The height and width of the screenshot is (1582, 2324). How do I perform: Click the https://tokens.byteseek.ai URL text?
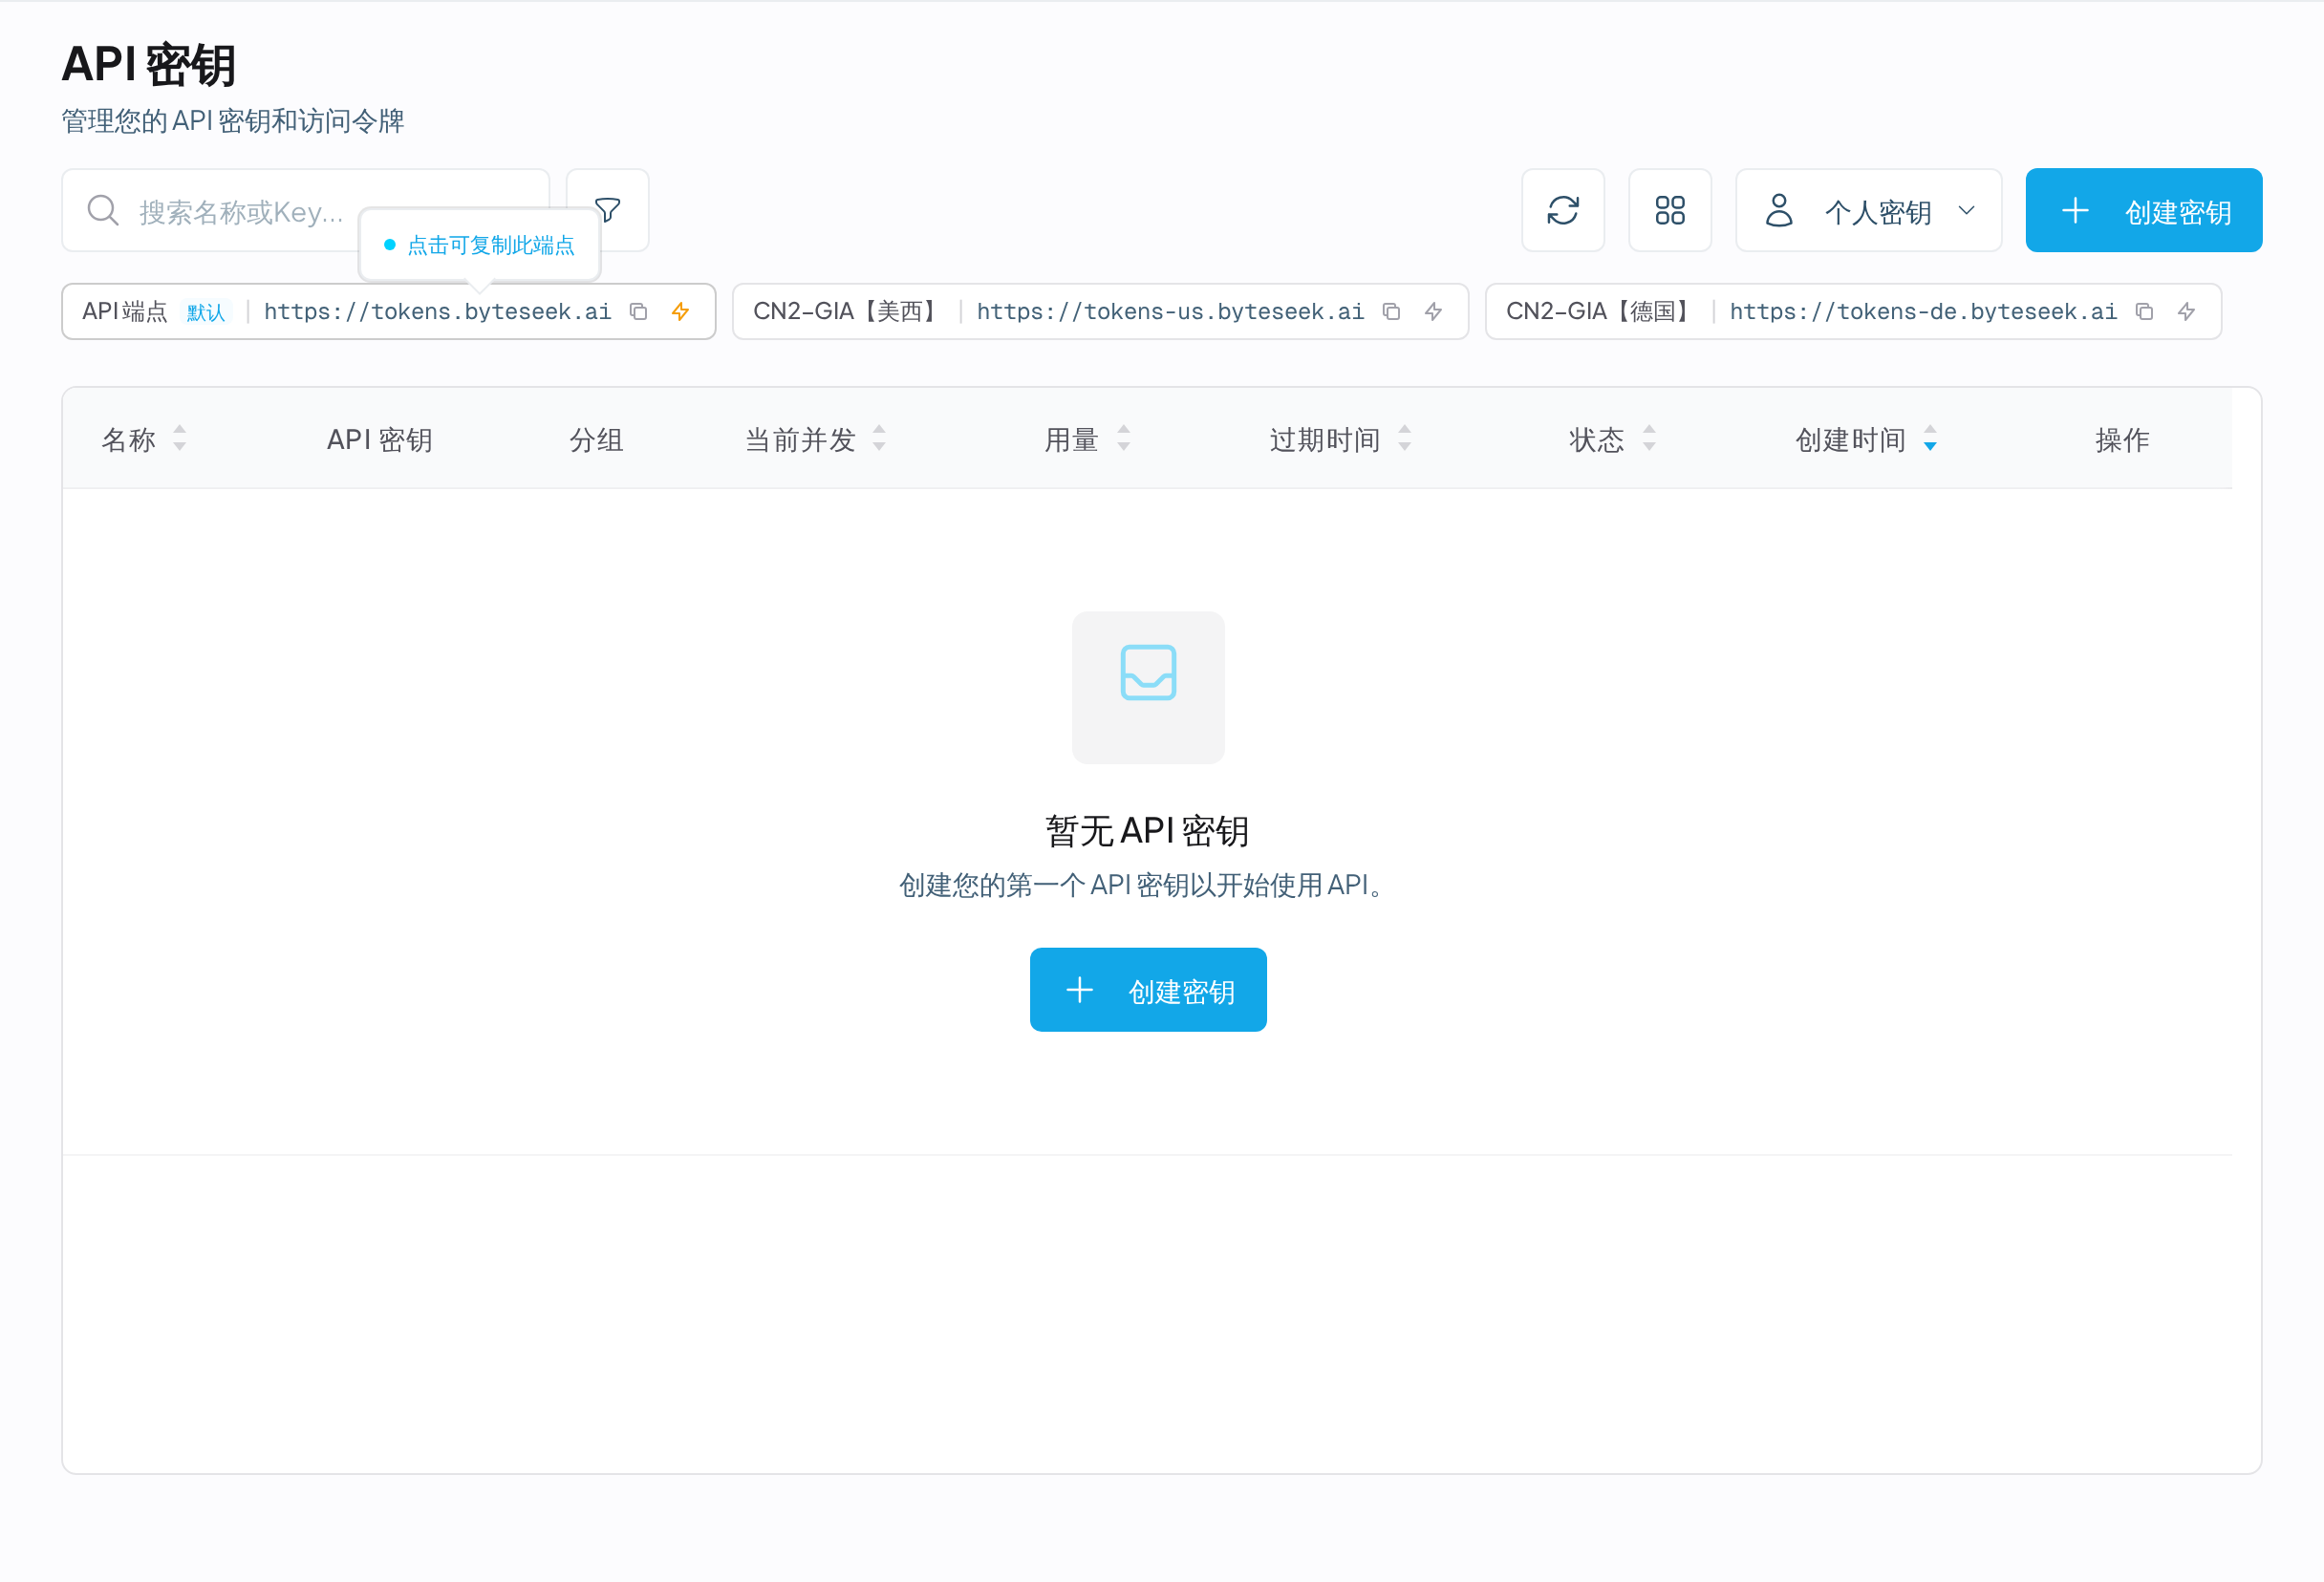point(437,312)
